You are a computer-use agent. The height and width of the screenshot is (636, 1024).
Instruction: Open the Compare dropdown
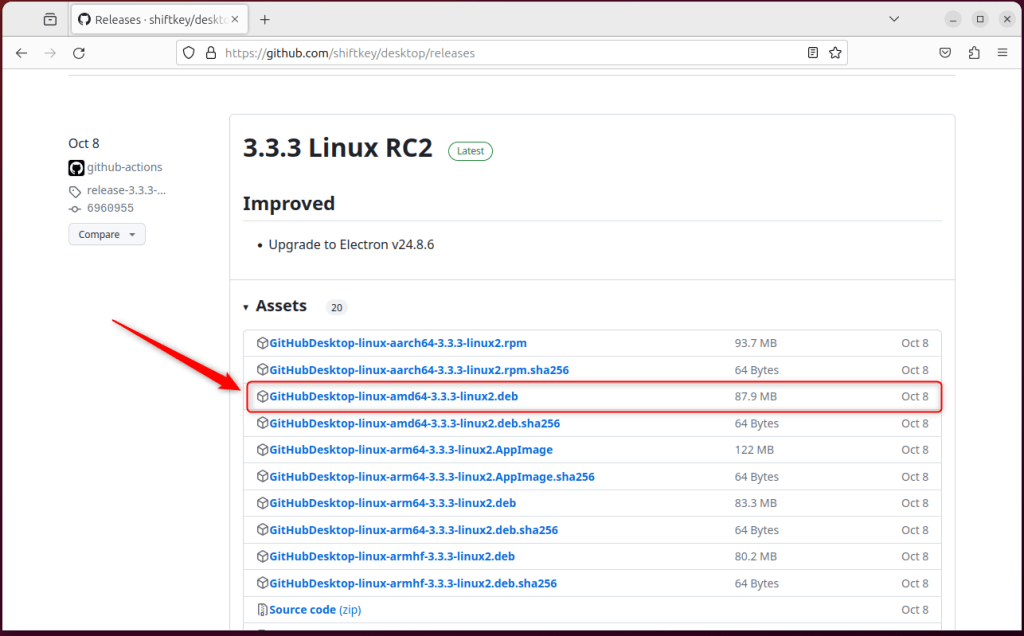(106, 233)
